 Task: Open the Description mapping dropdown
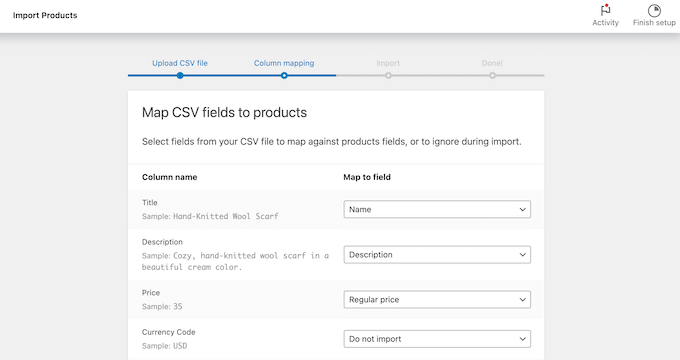coord(437,255)
